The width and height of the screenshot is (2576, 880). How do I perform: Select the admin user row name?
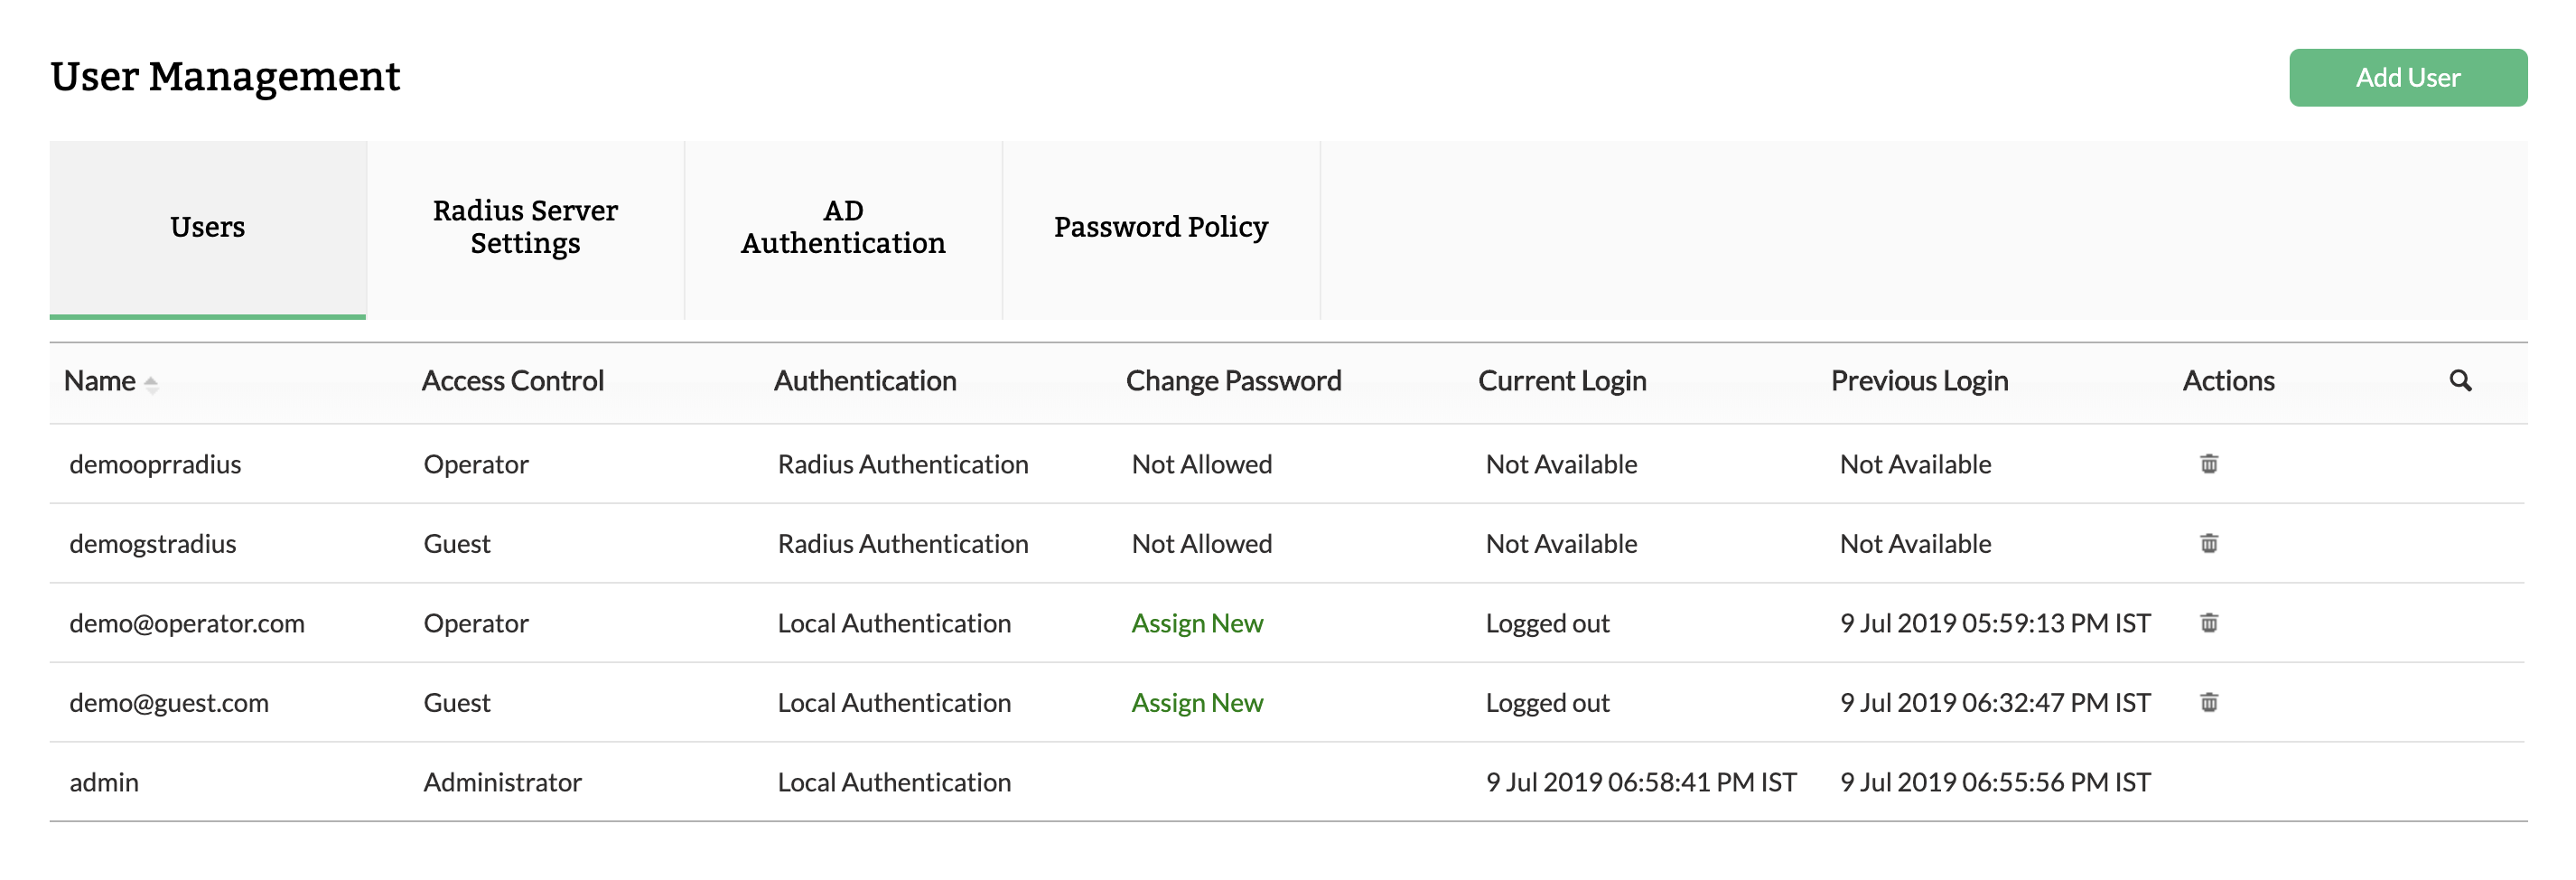[x=104, y=782]
